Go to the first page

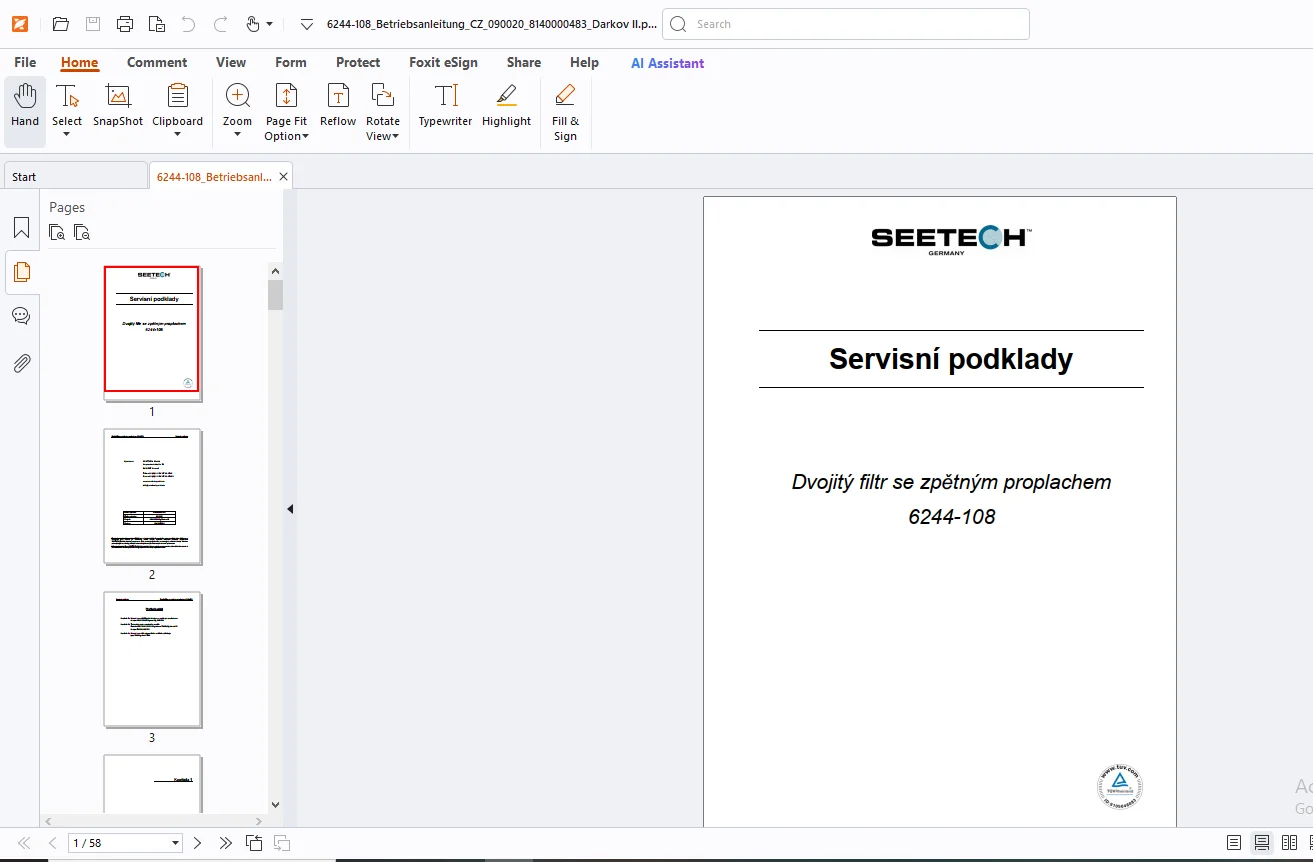pos(25,843)
